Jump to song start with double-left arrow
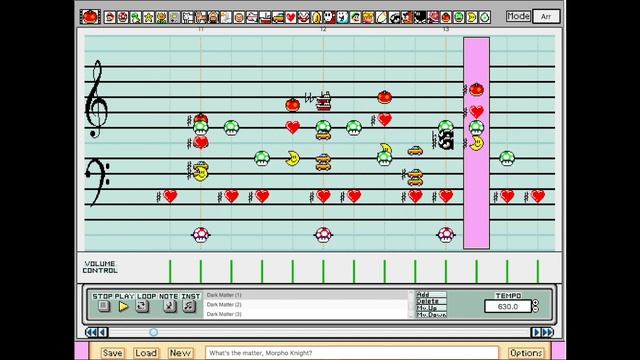Image resolution: width=640 pixels, height=360 pixels. pos(91,332)
